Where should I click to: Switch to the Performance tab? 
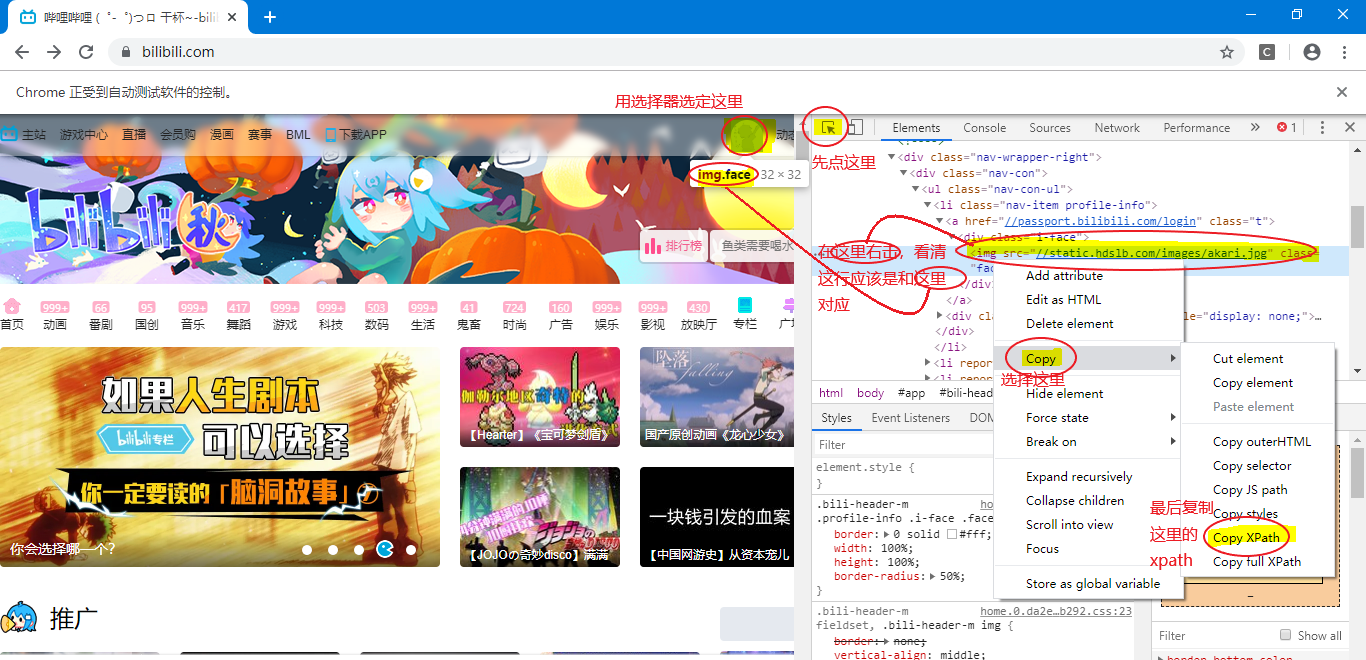[1197, 128]
